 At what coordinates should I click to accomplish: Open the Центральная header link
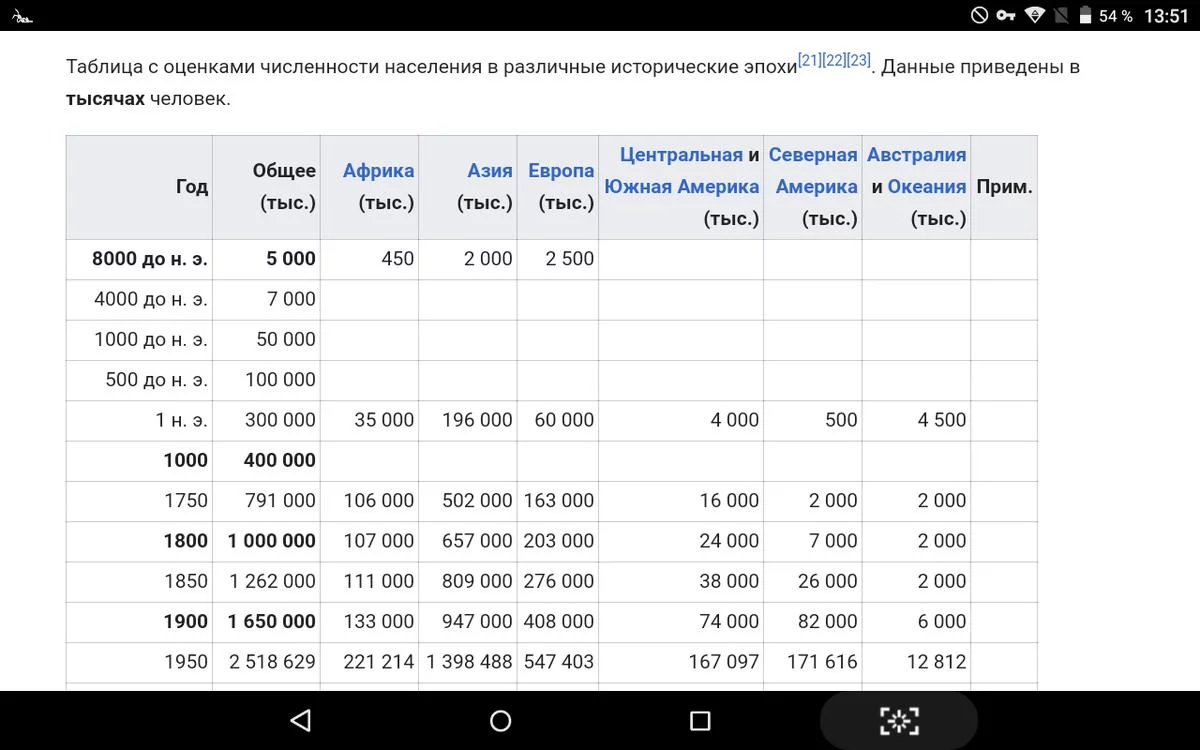681,155
